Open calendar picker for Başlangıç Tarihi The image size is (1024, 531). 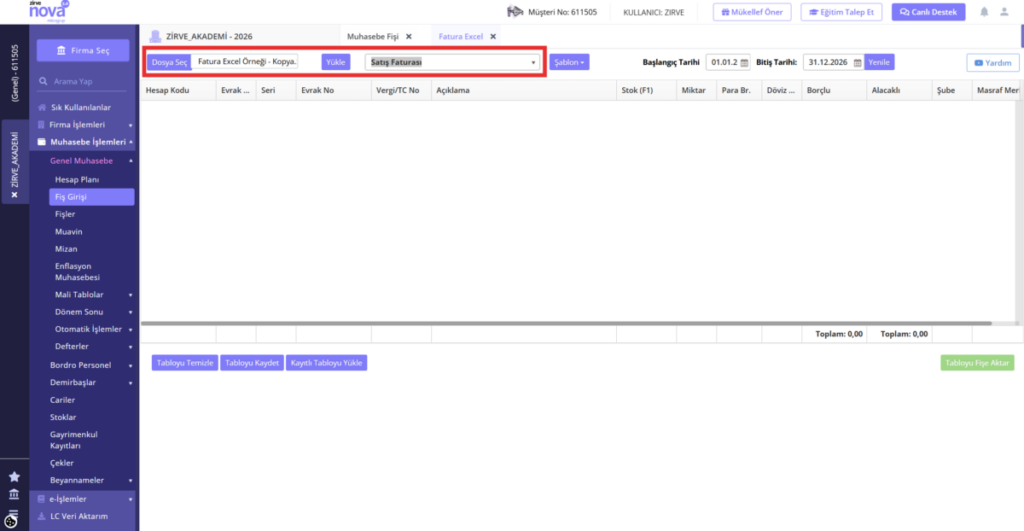744,63
